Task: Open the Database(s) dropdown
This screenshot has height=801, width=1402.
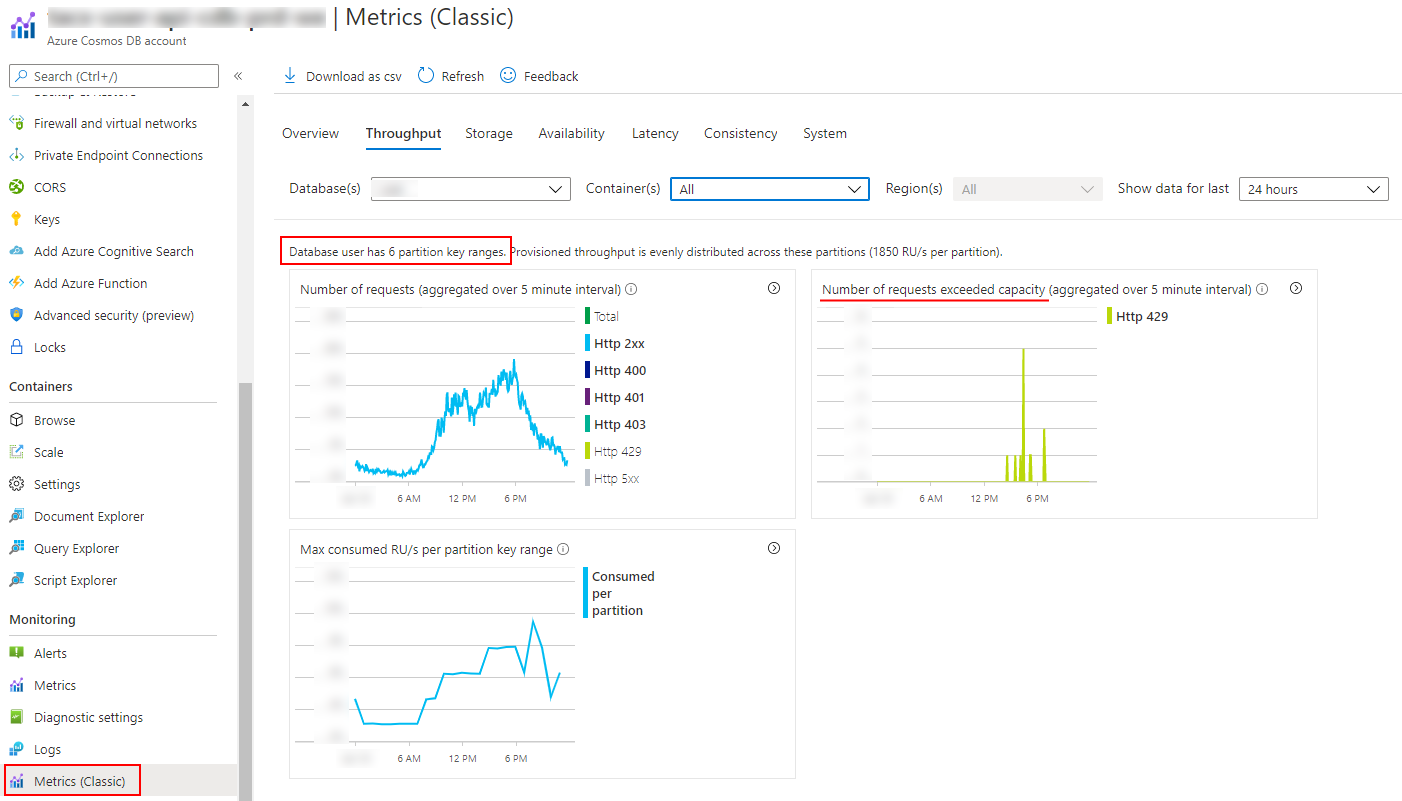Action: 470,189
